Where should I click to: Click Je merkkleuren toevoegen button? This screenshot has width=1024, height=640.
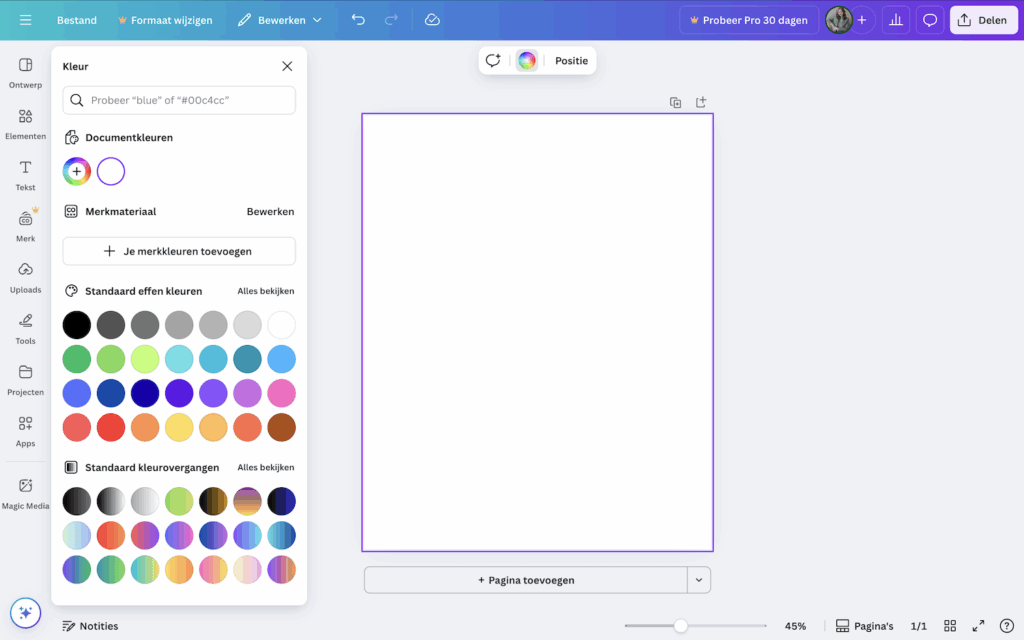point(179,251)
